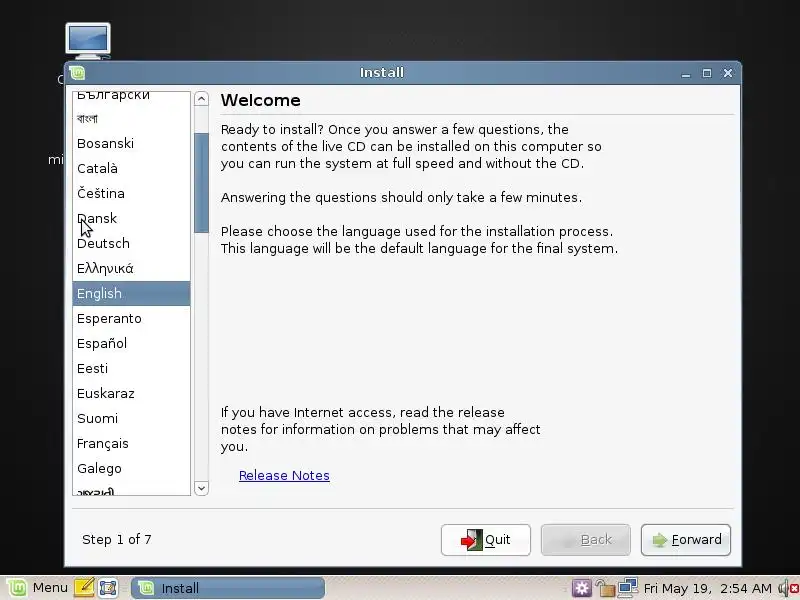Open the network connection tray icon
Screen dimensions: 800x600
click(x=628, y=588)
